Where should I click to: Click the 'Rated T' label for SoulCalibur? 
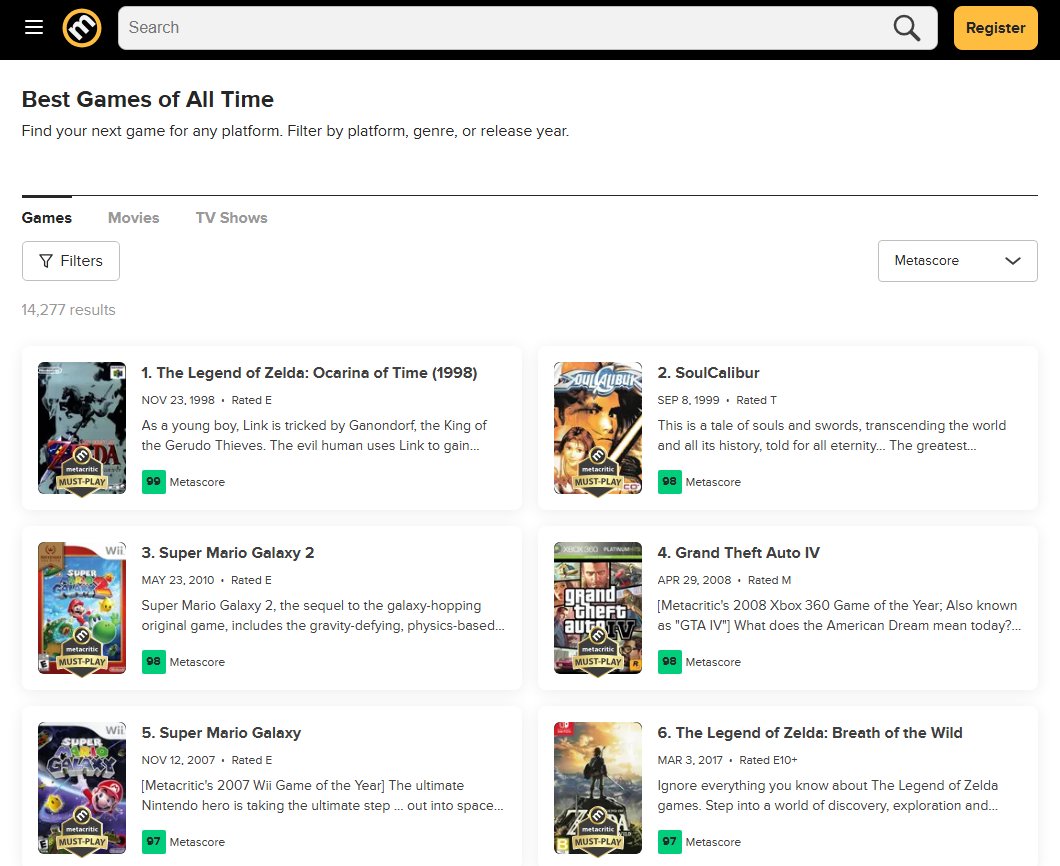pyautogui.click(x=756, y=400)
